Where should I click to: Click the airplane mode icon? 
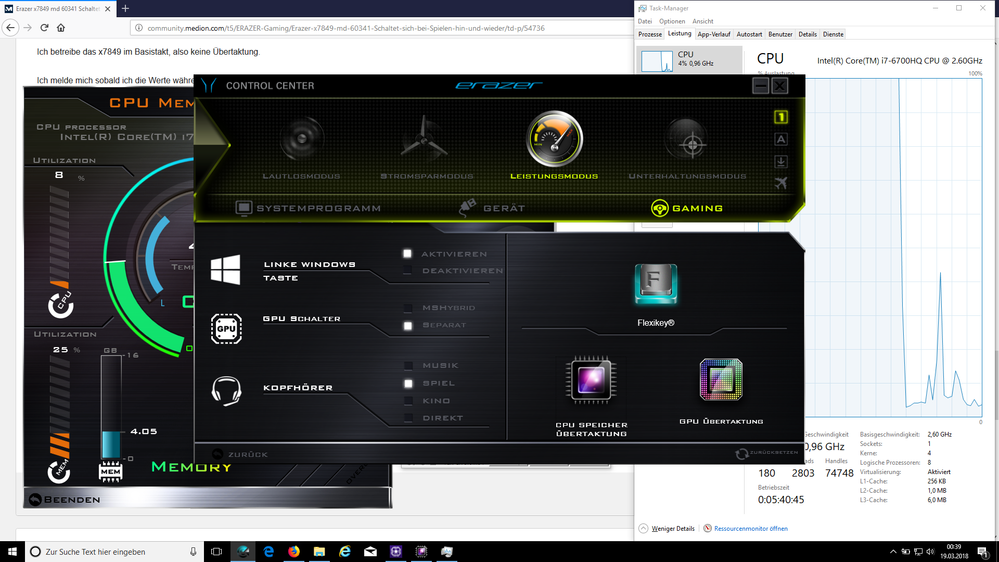coord(780,183)
